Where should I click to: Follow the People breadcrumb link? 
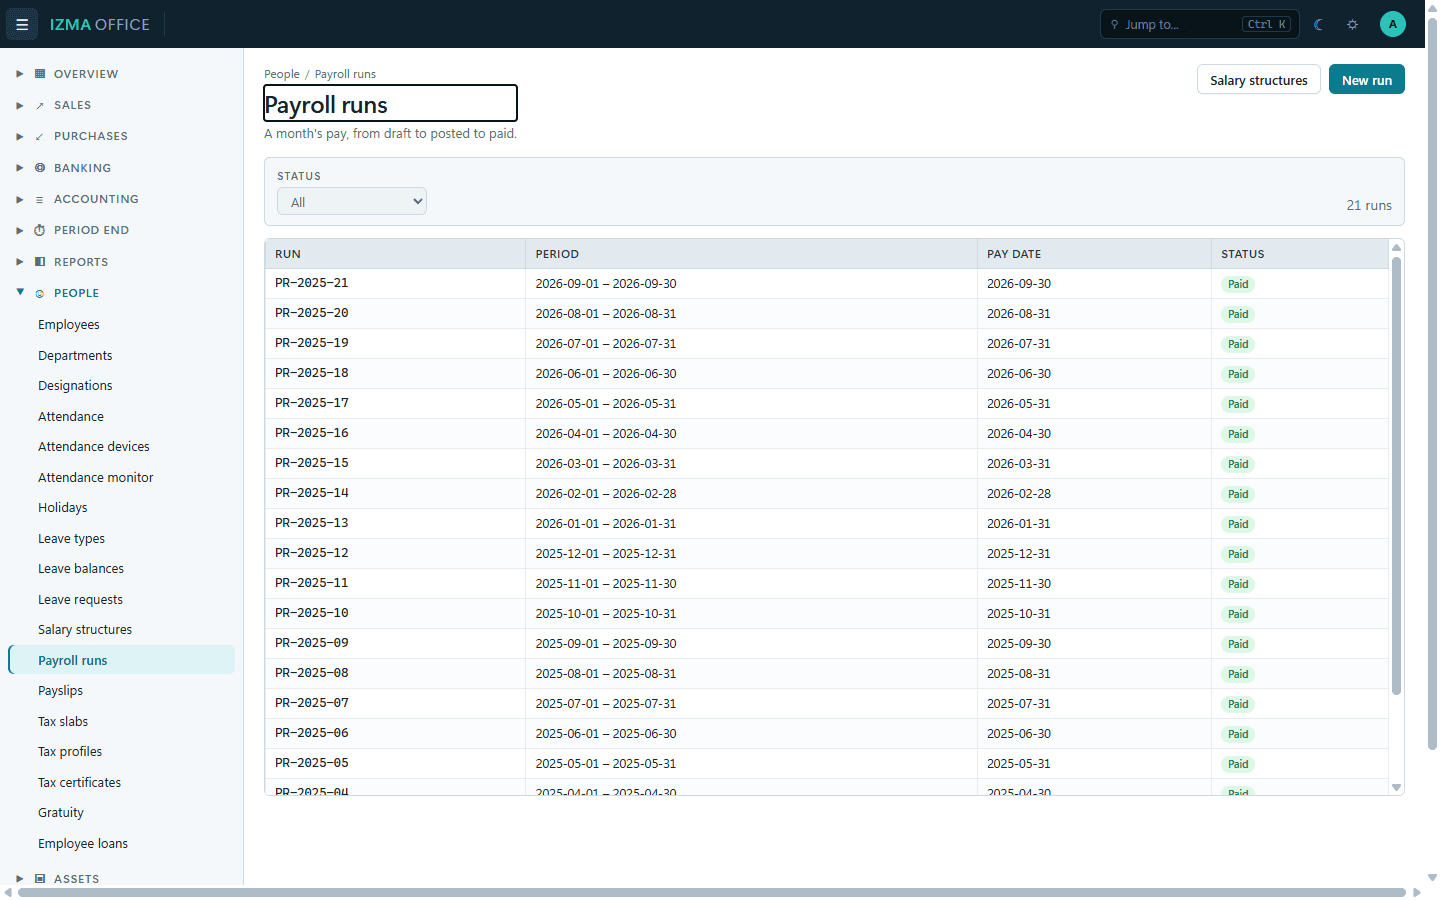click(281, 74)
